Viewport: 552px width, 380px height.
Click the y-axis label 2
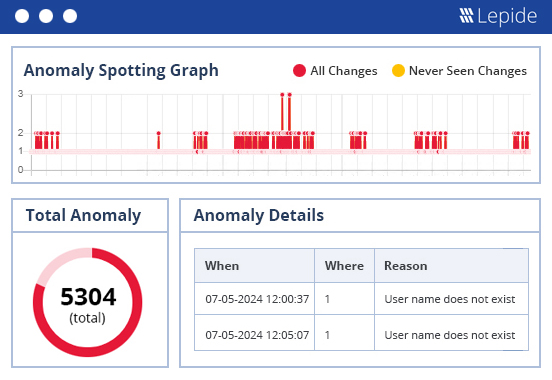point(21,133)
